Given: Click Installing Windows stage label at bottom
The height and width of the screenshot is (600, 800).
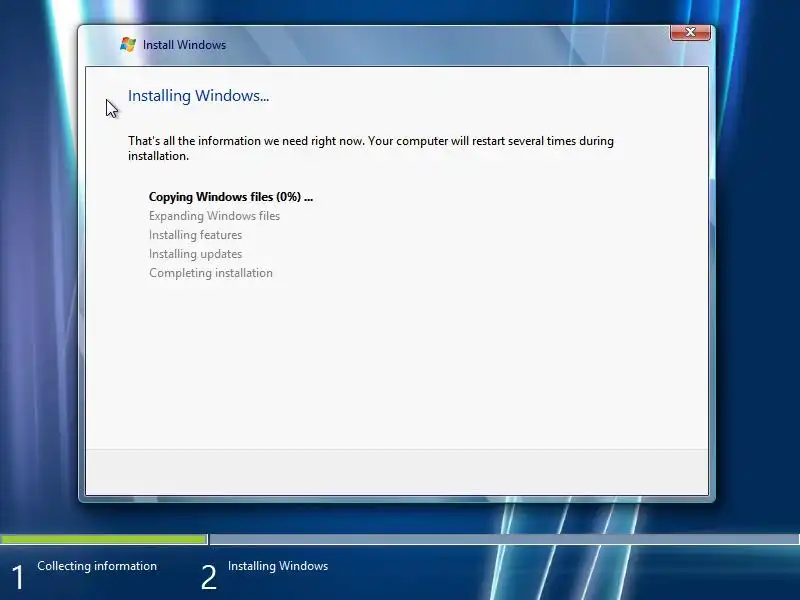Looking at the screenshot, I should tap(278, 566).
